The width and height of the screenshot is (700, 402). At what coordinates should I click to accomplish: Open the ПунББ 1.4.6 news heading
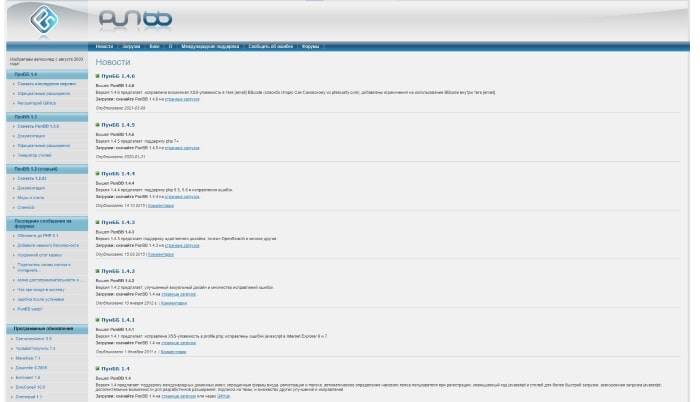click(x=118, y=76)
